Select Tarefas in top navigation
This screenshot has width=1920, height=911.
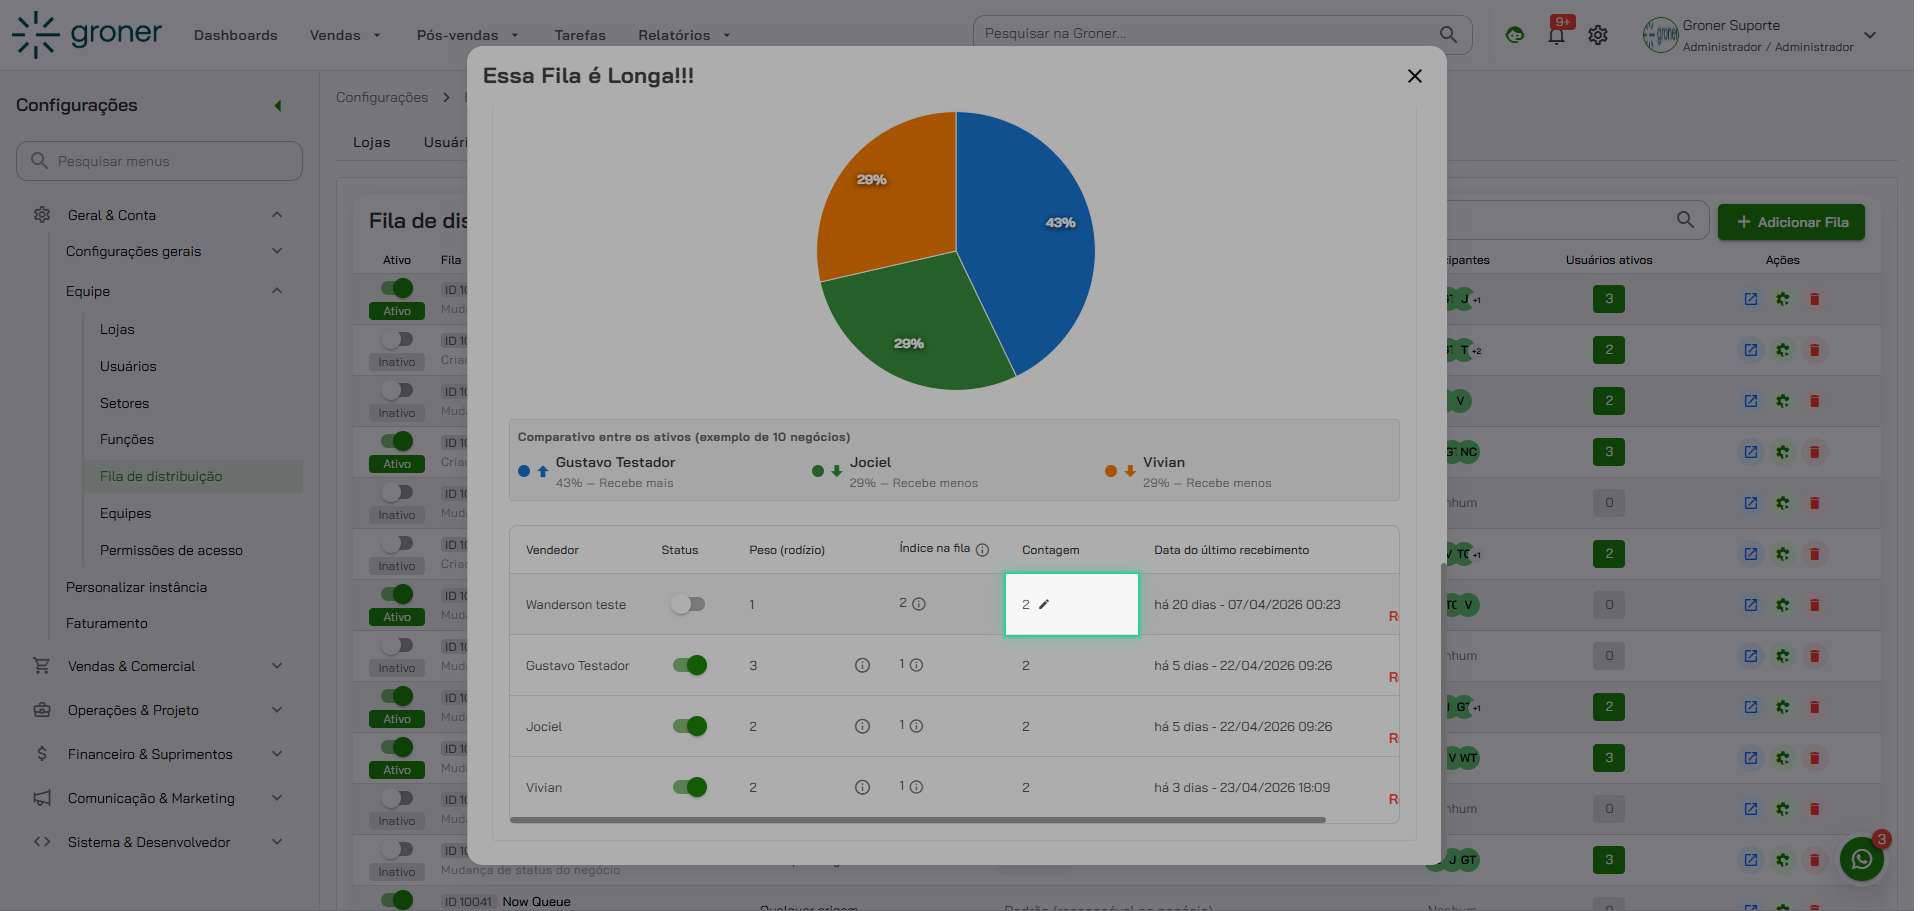(x=580, y=35)
